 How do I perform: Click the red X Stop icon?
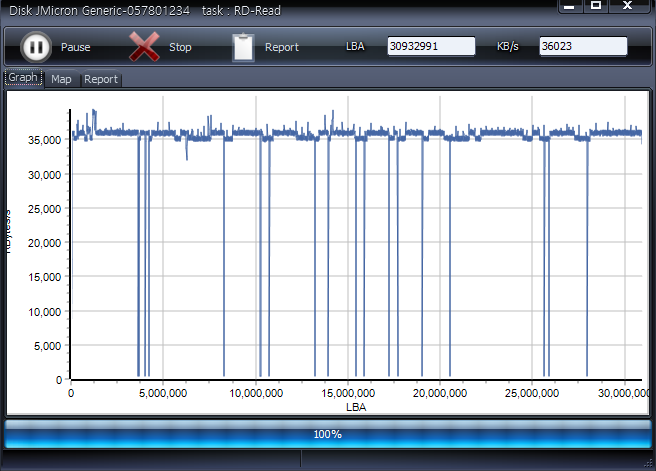145,47
